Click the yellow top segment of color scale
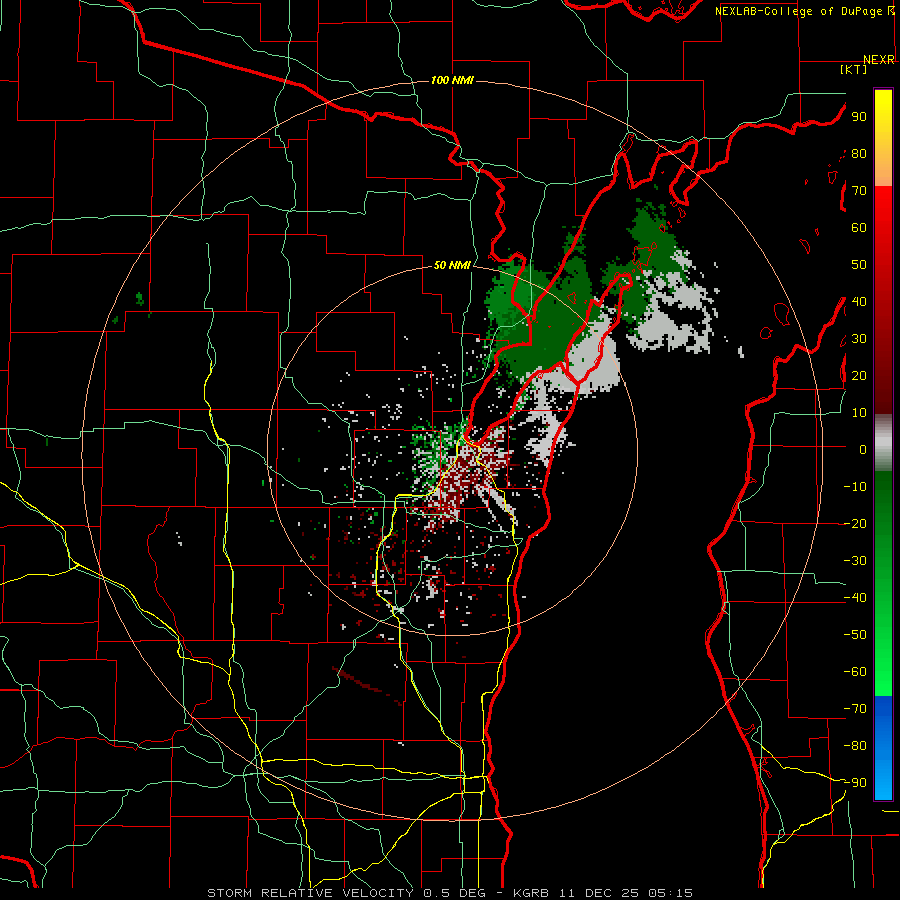Viewport: 900px width, 900px height. [x=883, y=138]
